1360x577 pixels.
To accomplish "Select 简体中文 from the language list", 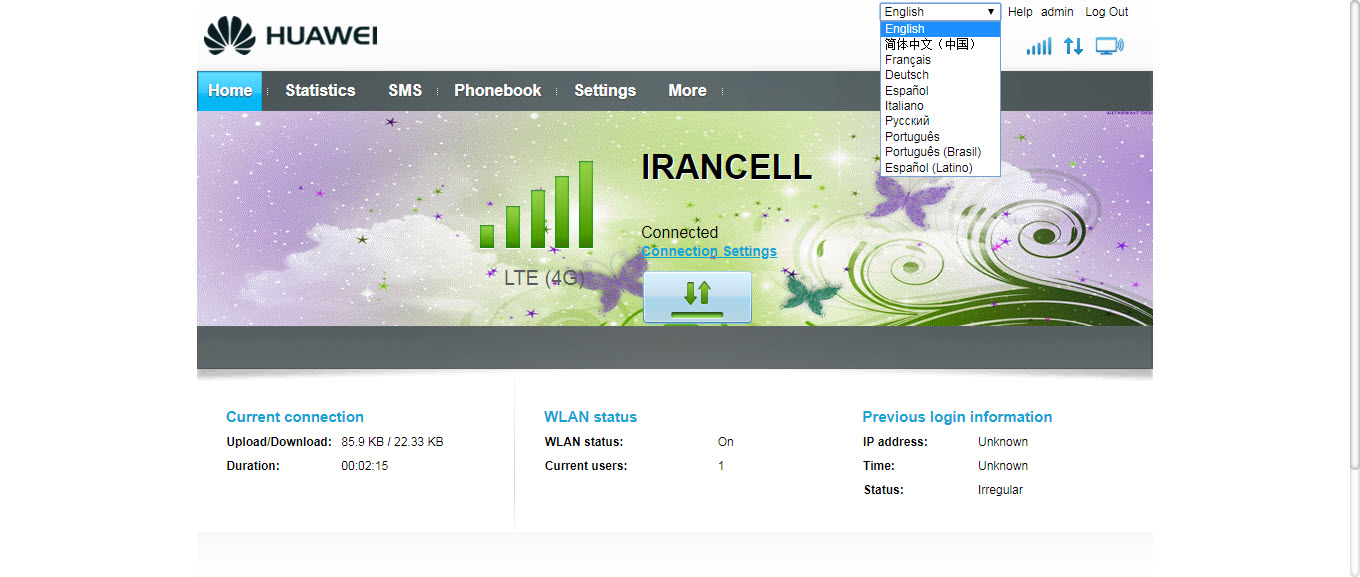I will coord(940,44).
